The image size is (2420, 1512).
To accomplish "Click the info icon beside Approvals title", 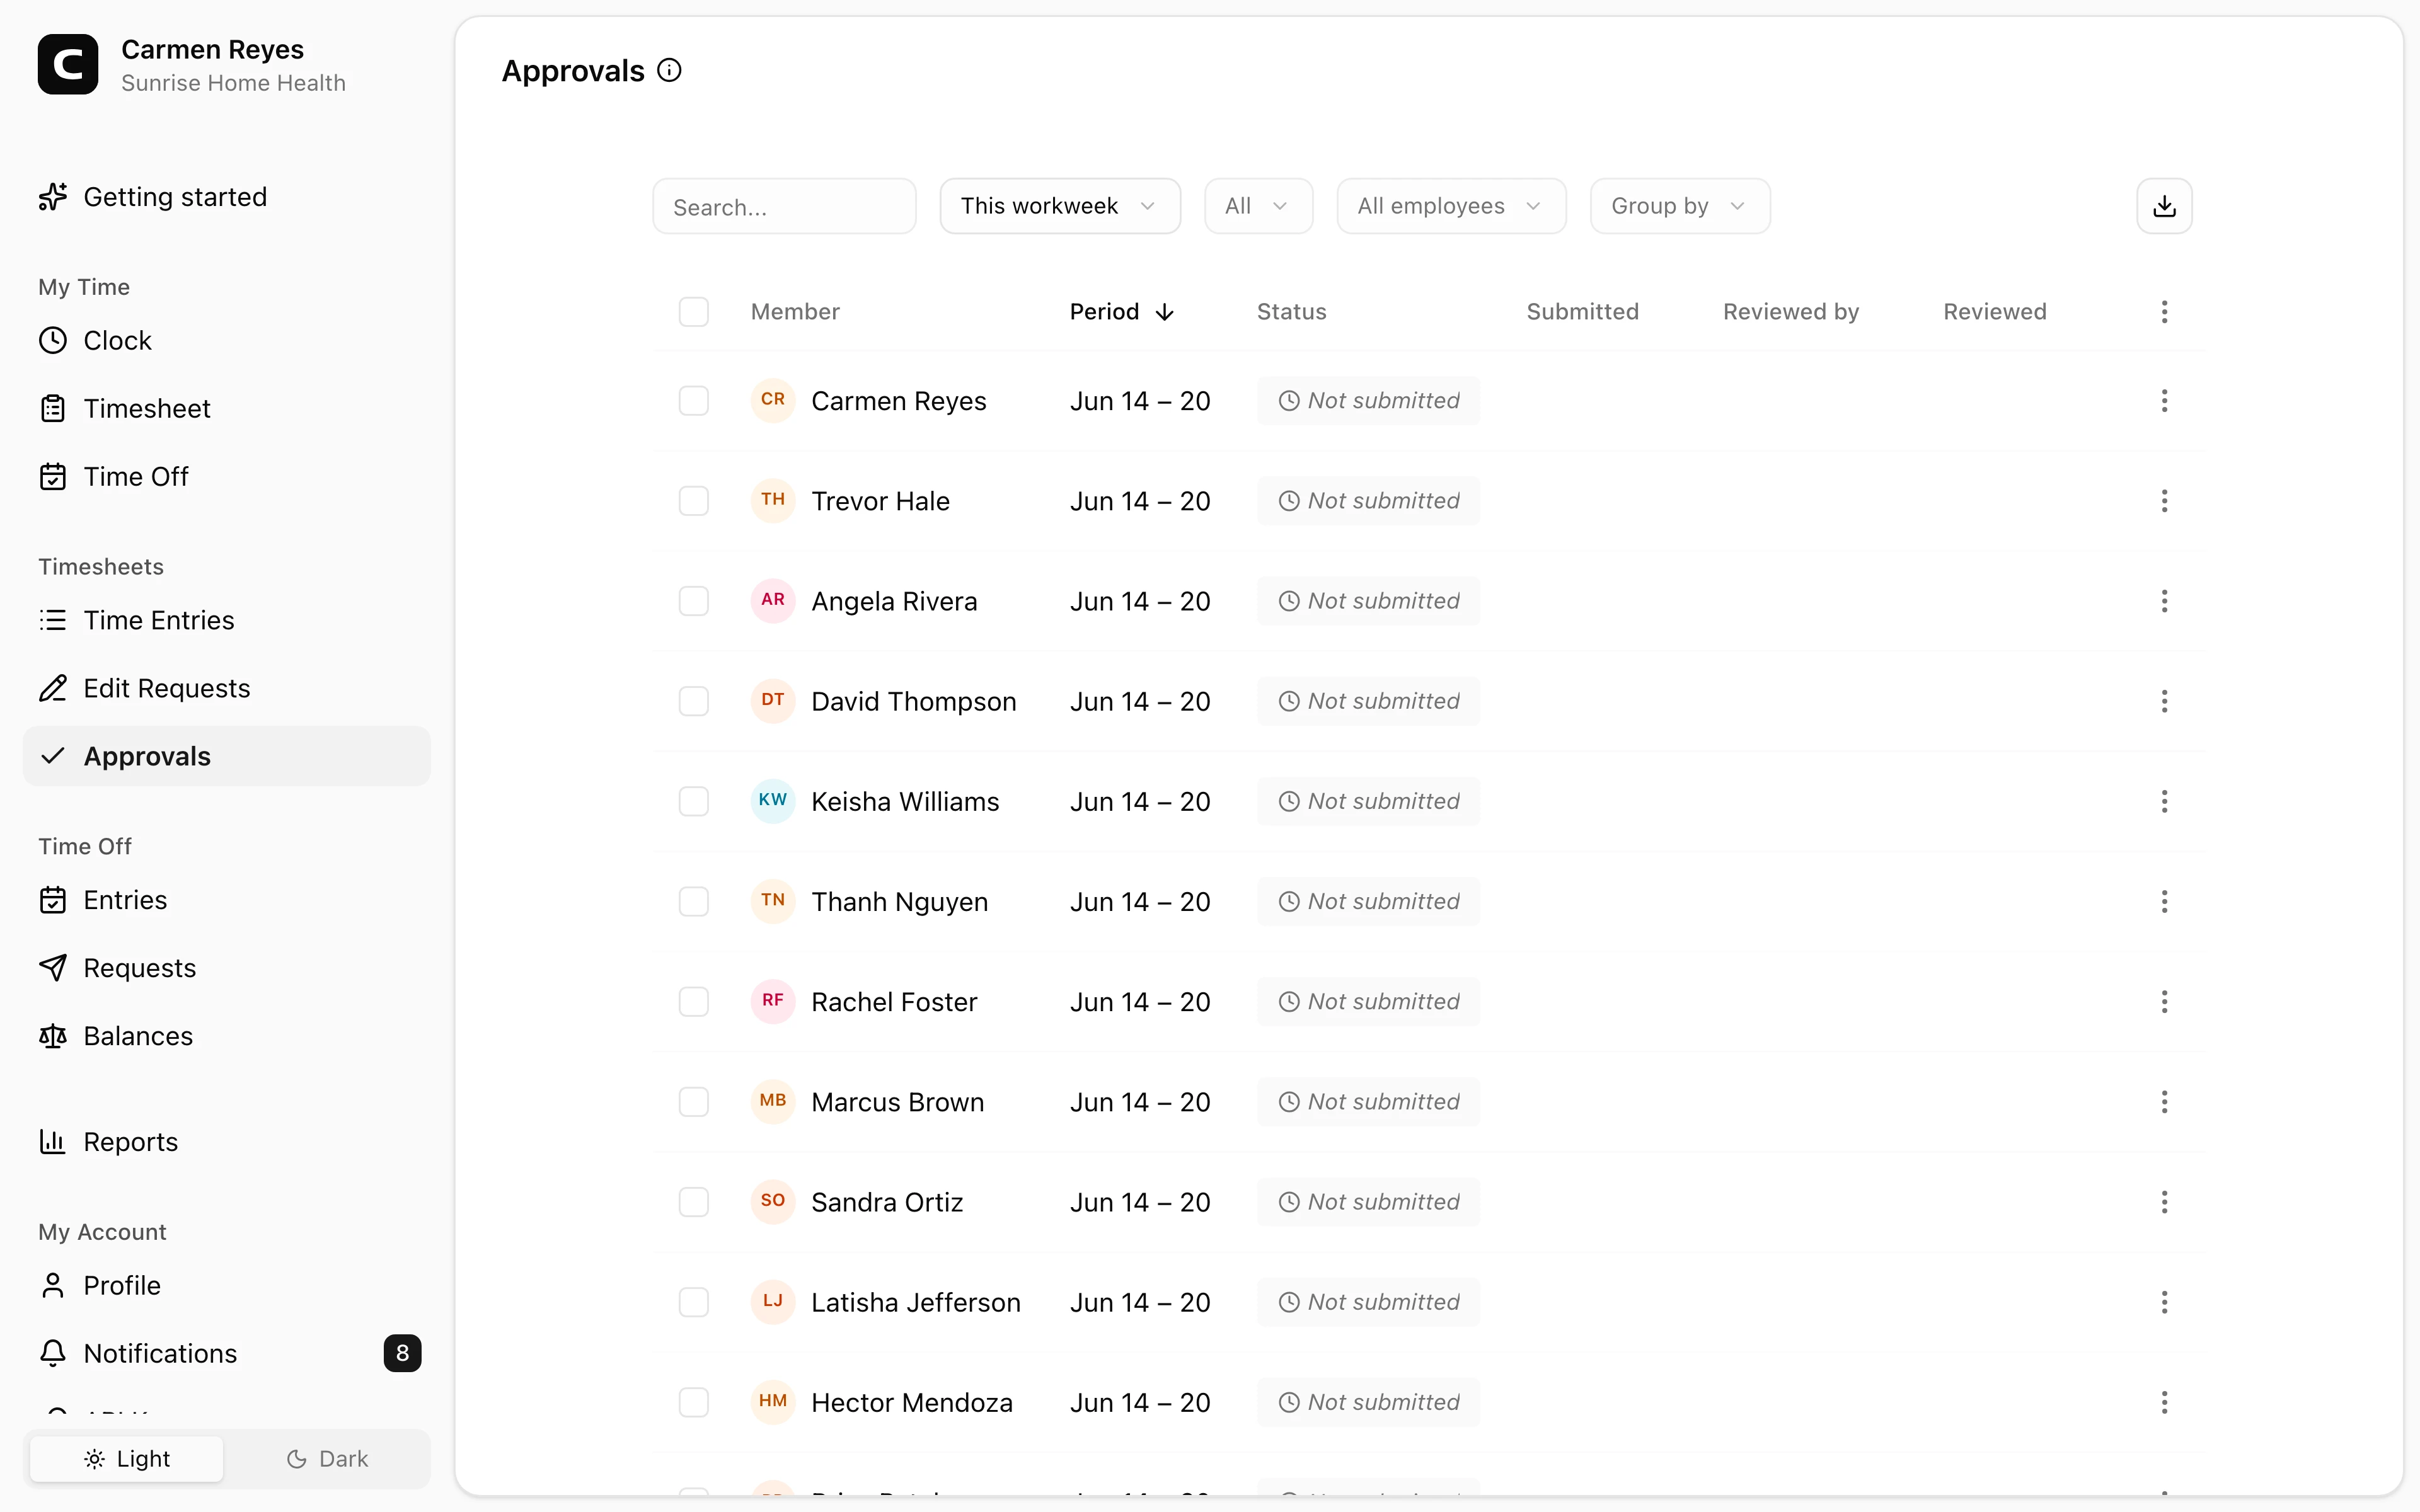I will coord(669,71).
